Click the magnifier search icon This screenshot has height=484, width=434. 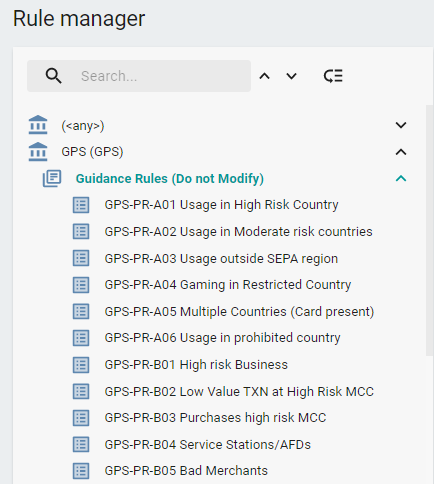pyautogui.click(x=53, y=76)
